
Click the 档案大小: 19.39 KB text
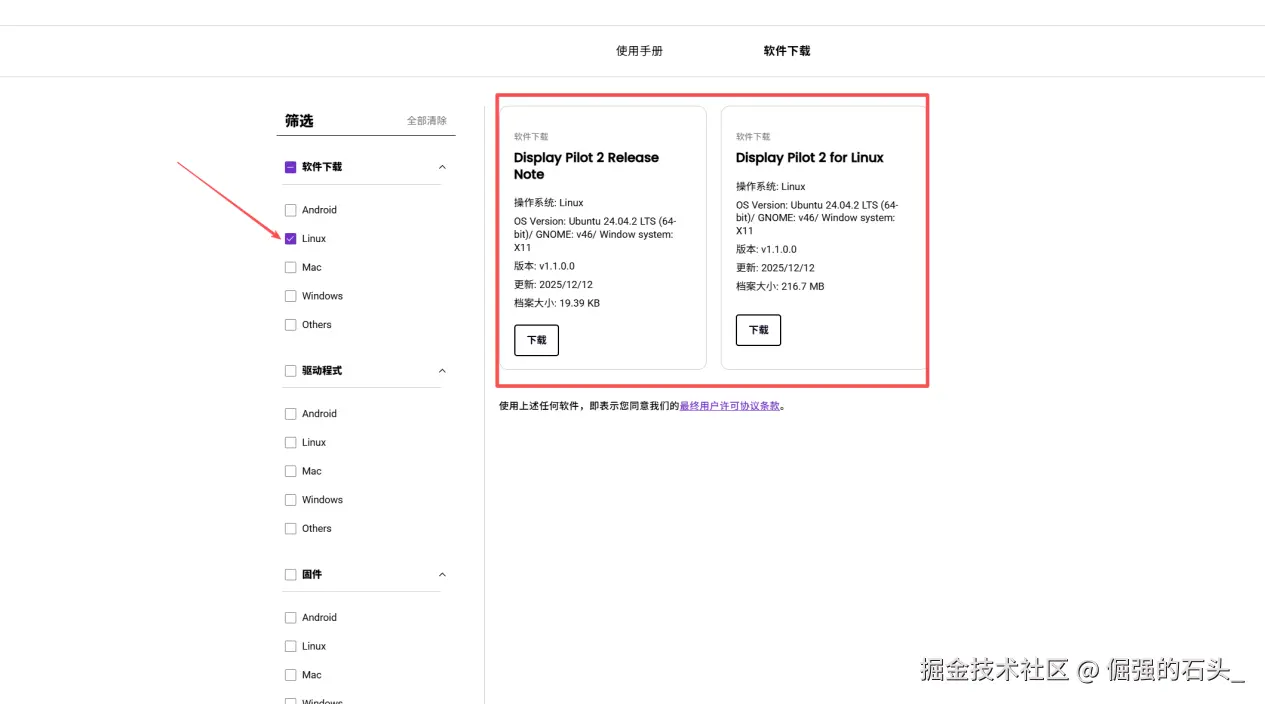coord(557,303)
